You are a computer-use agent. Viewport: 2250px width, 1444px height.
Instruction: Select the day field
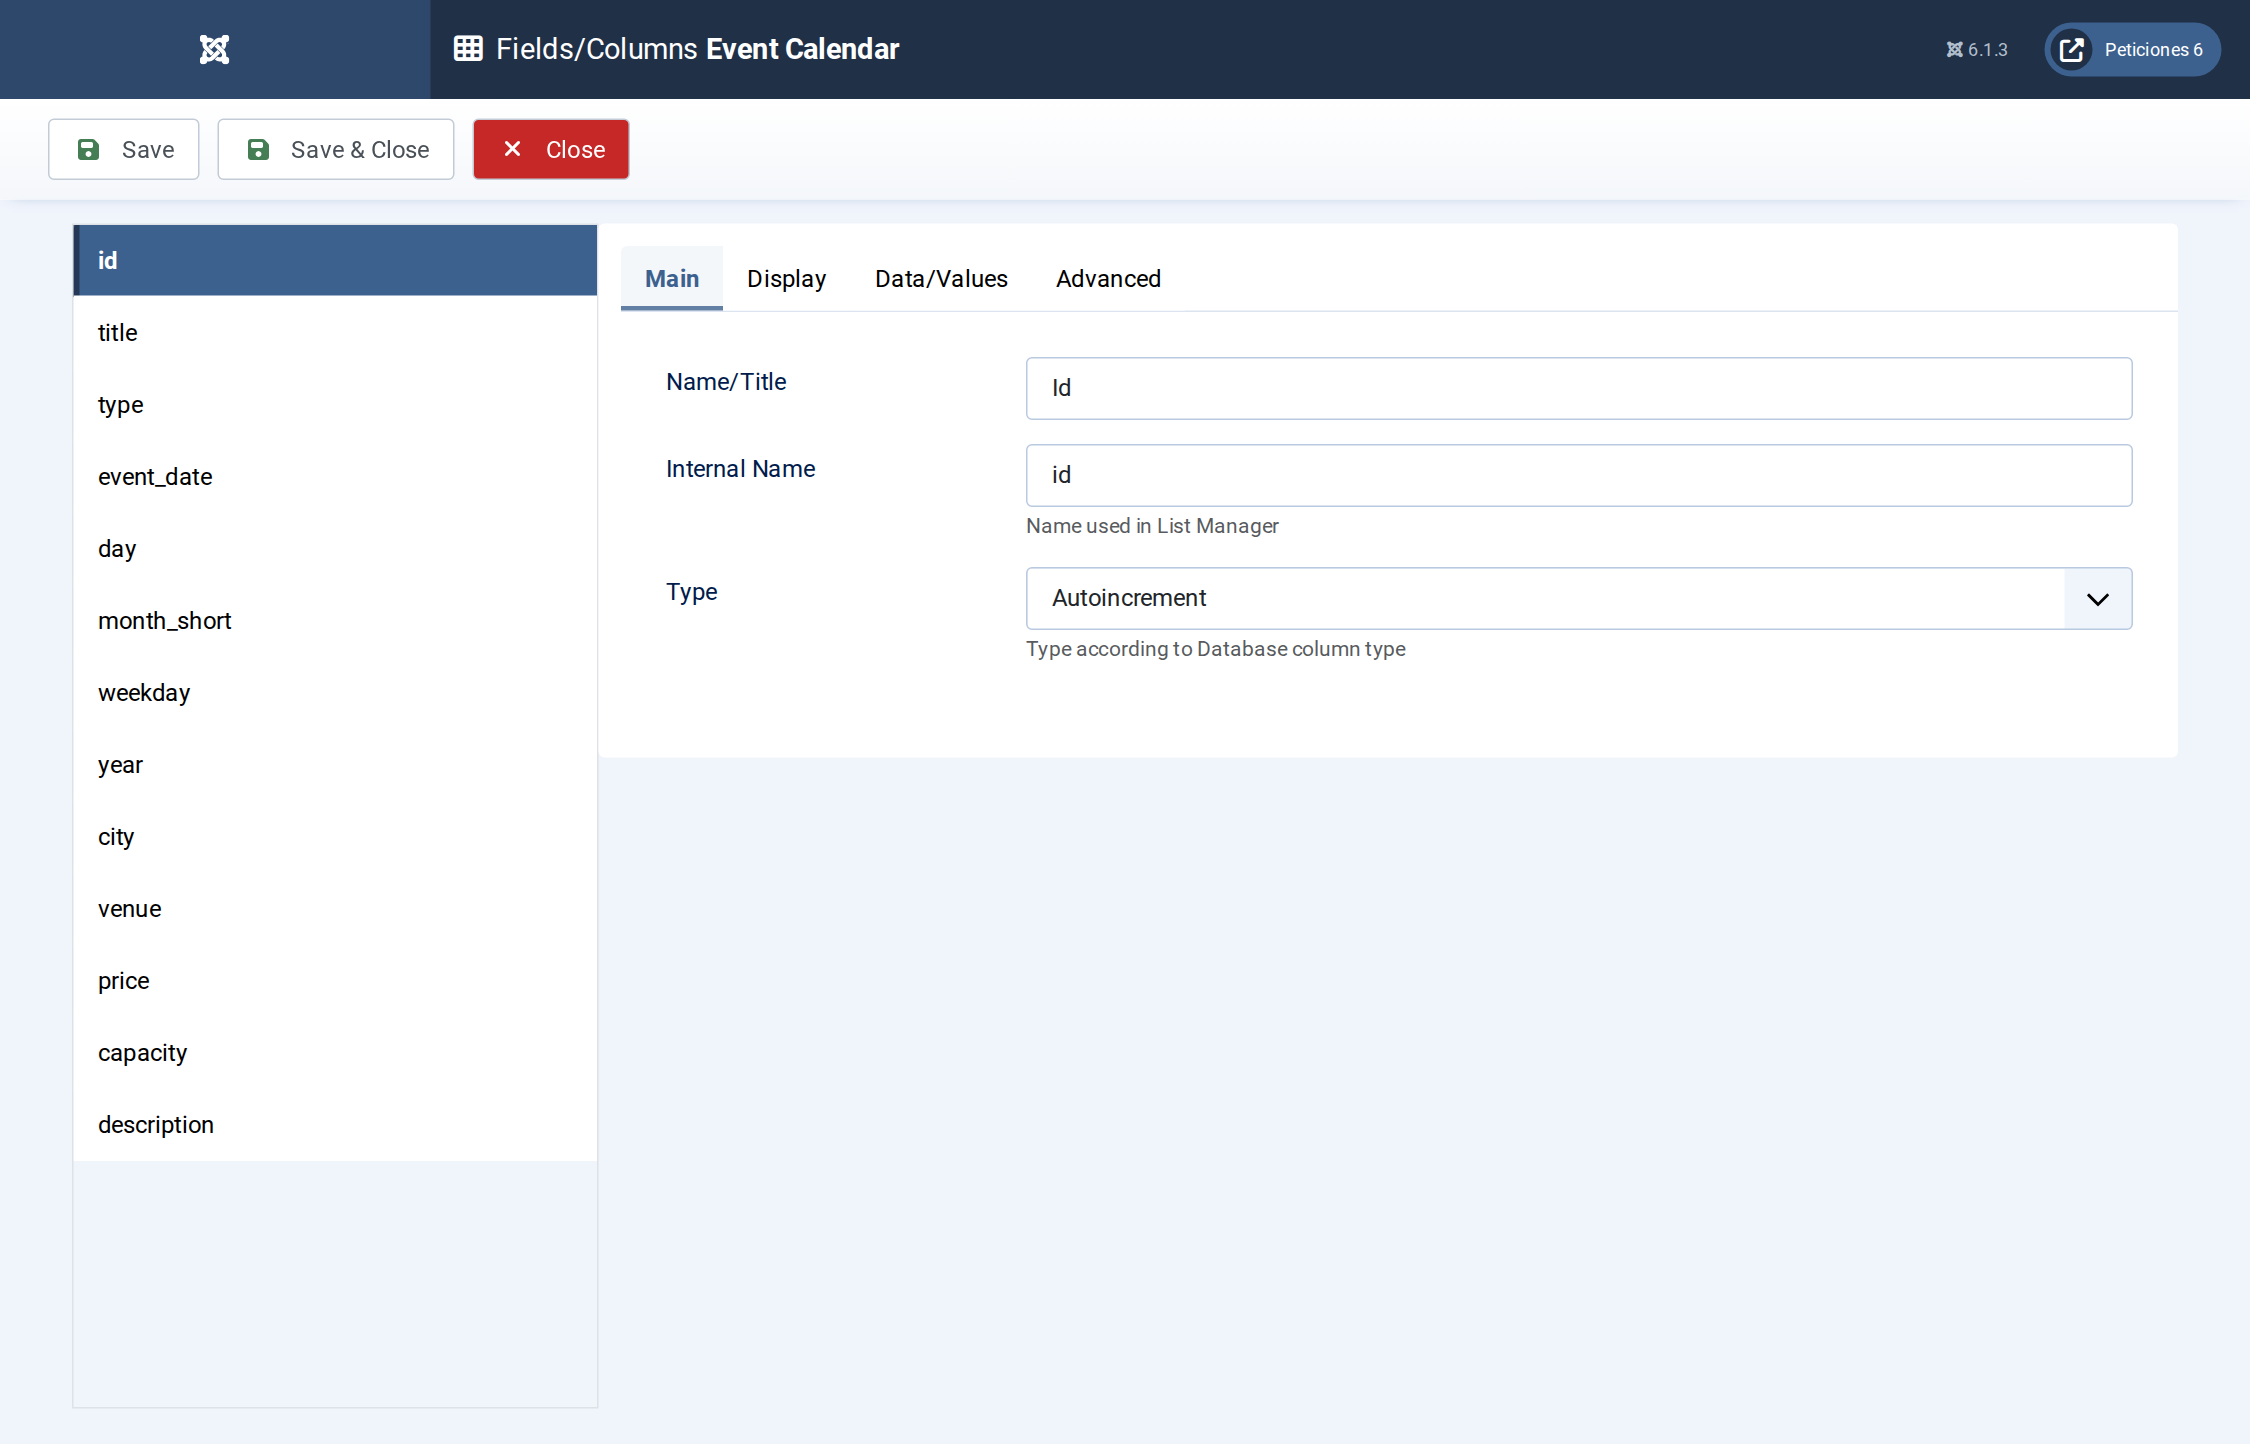[x=335, y=549]
